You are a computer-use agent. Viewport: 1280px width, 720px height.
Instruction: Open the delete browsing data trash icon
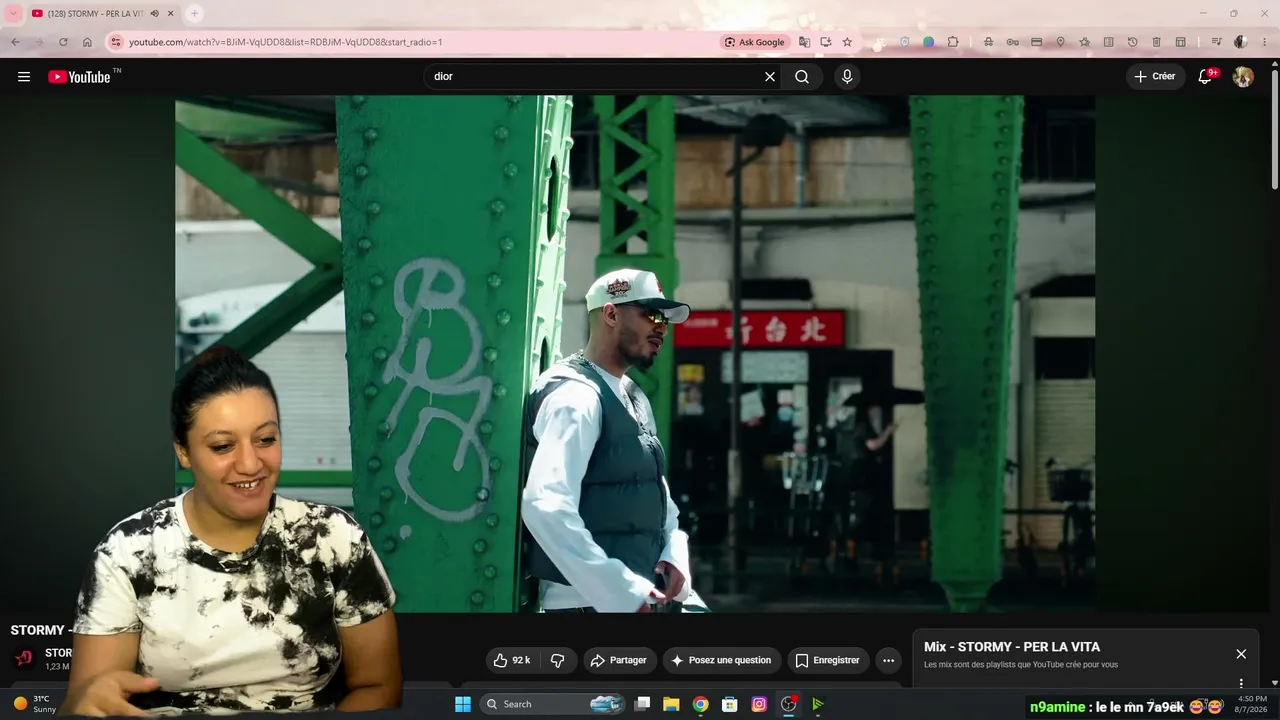(x=1156, y=42)
